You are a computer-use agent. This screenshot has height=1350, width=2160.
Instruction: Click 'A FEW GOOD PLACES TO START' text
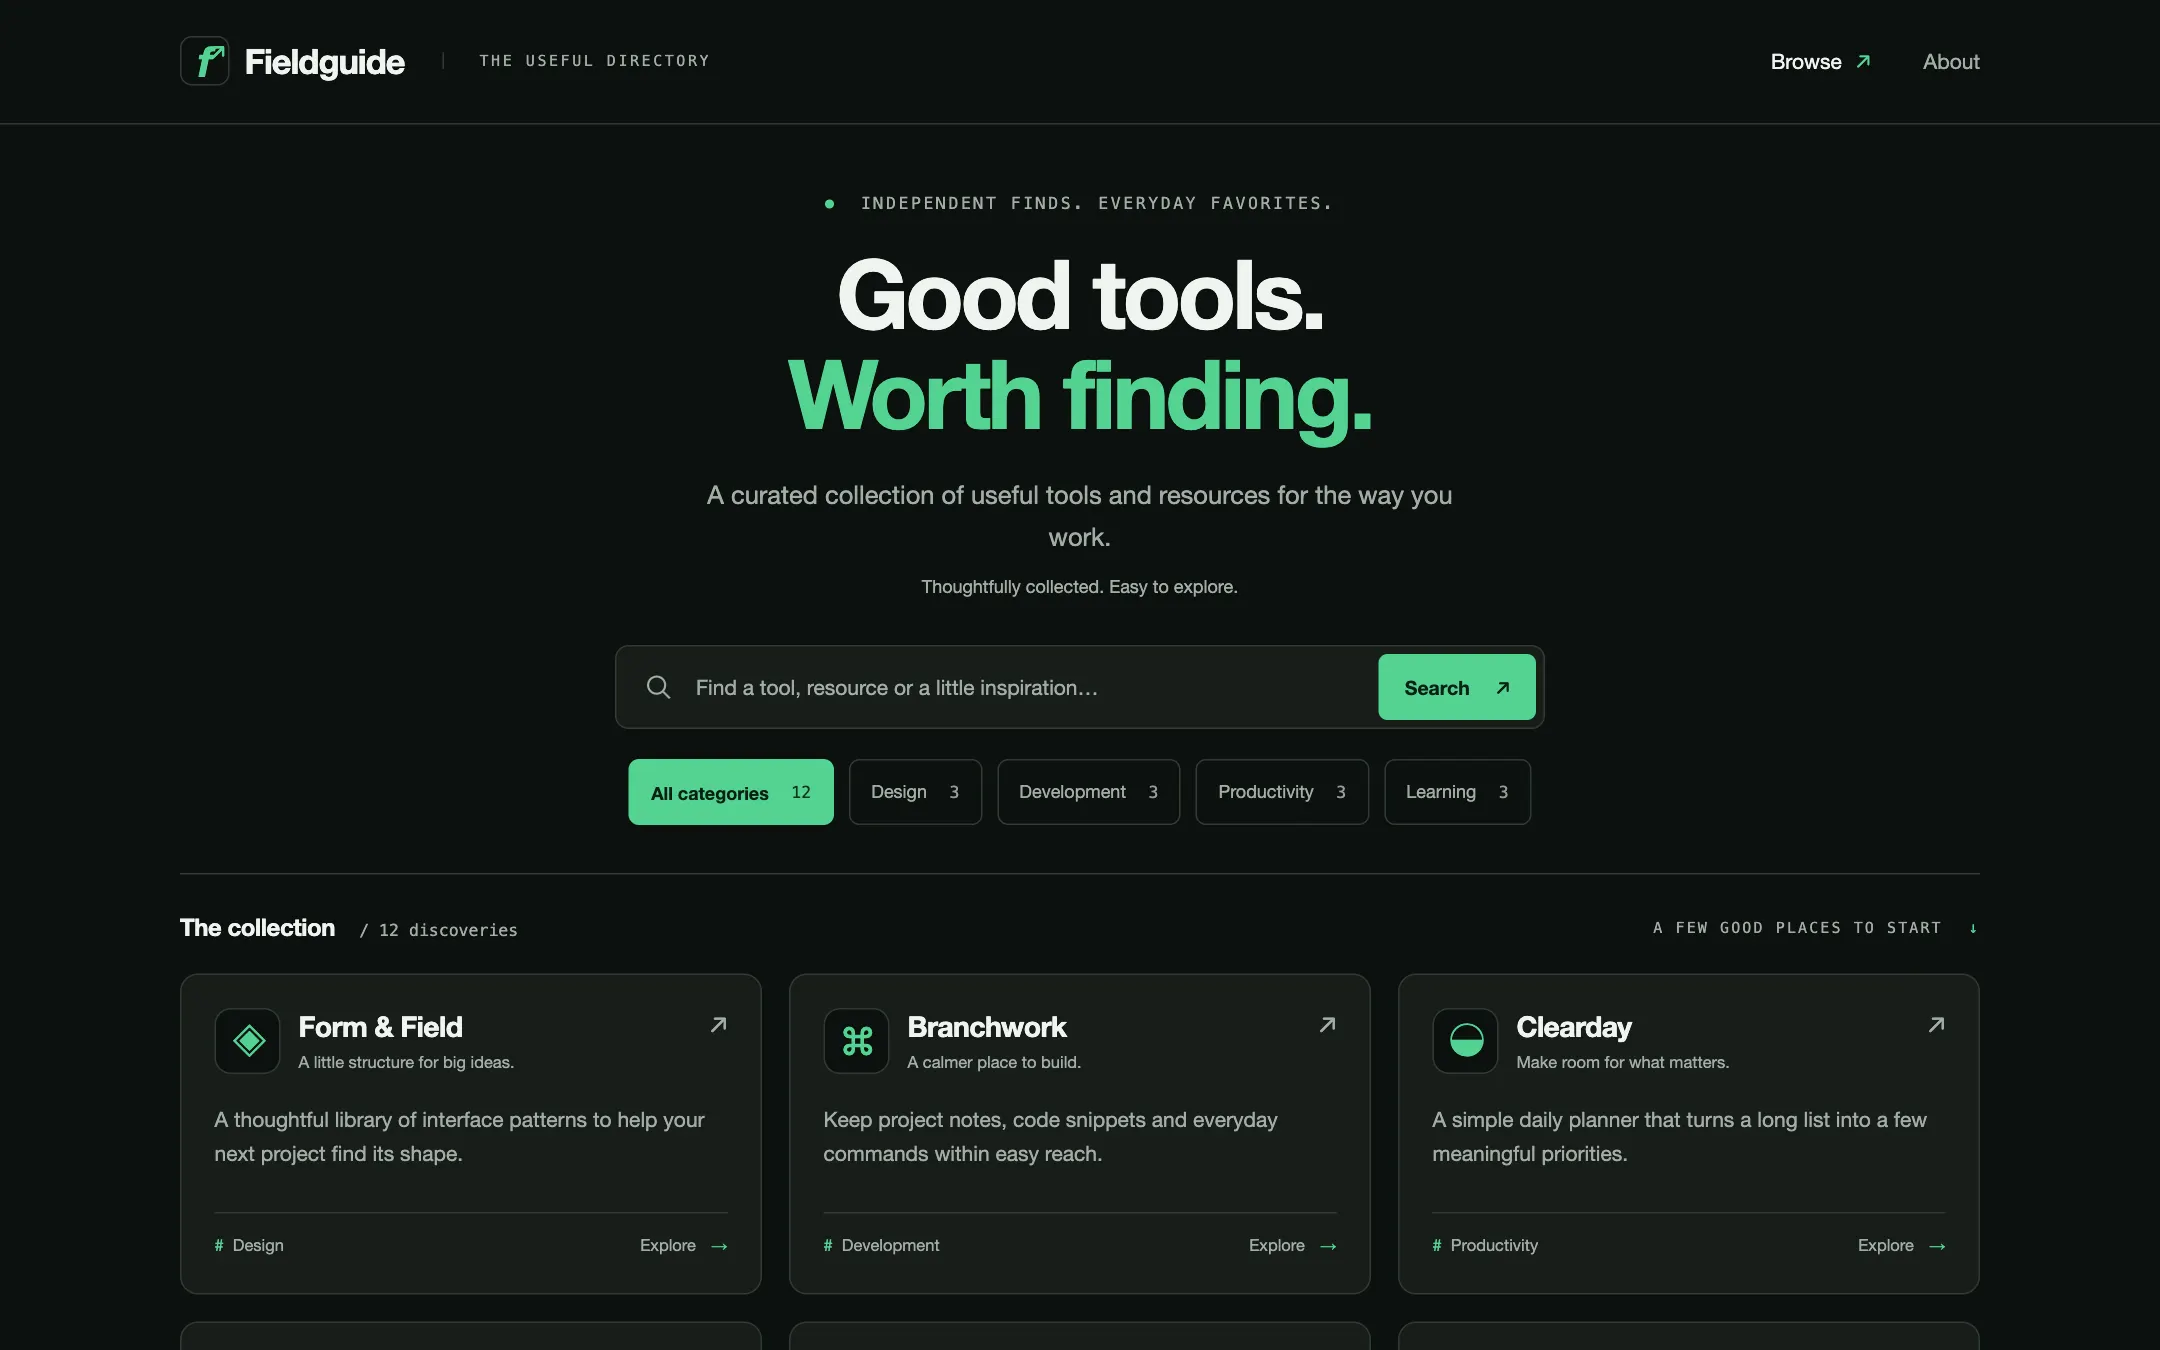click(1796, 928)
